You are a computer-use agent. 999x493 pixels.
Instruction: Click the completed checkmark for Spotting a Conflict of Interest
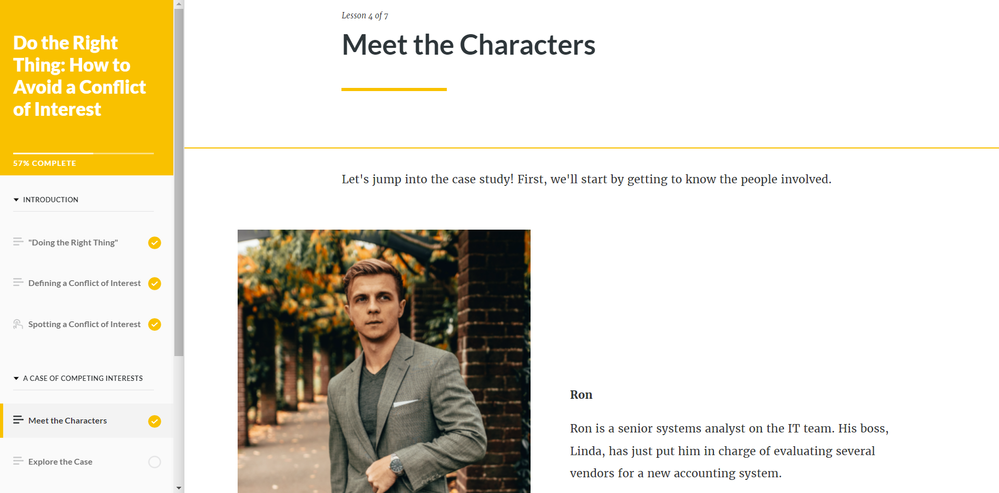(x=154, y=324)
